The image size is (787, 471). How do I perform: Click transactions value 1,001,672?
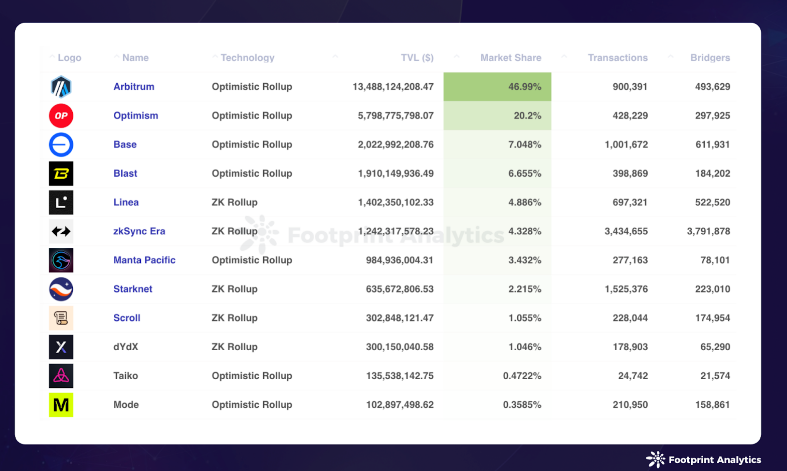tap(626, 145)
